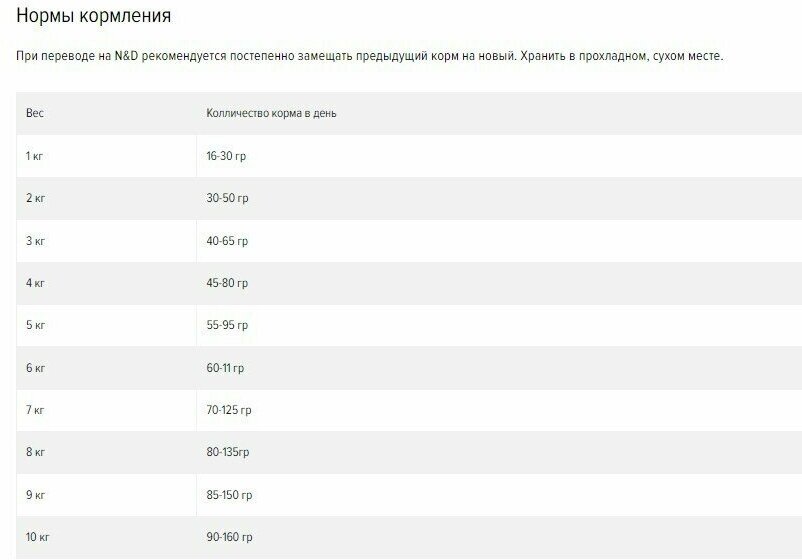Click the '45-80 гр' amount cell
Screen dimensions: 802x560
point(499,283)
